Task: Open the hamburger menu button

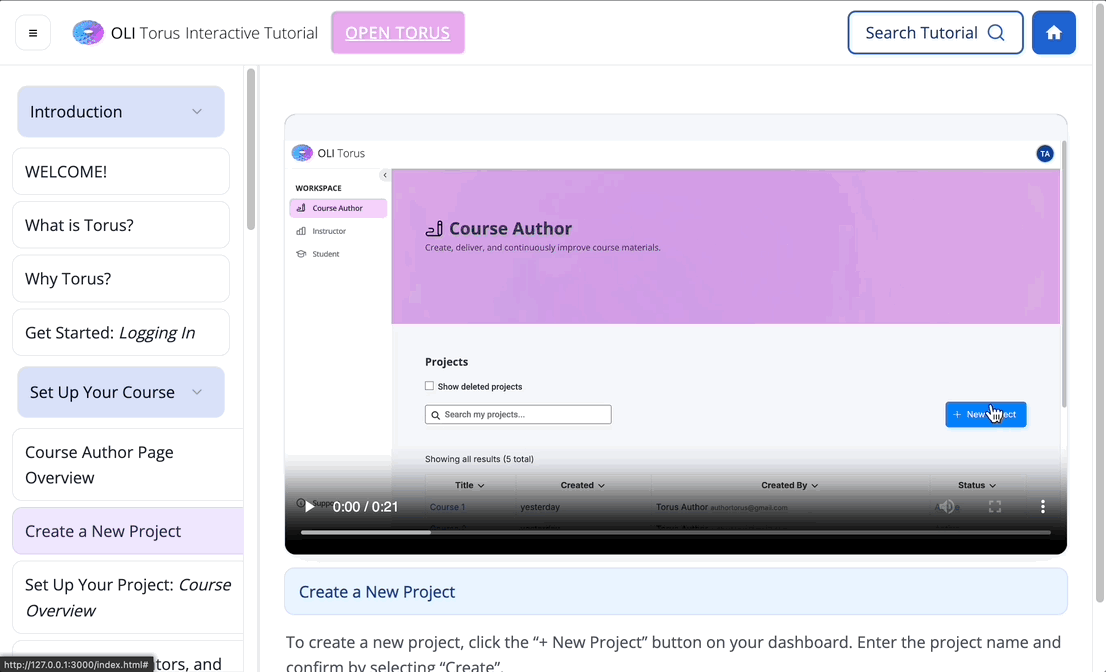Action: click(x=32, y=33)
